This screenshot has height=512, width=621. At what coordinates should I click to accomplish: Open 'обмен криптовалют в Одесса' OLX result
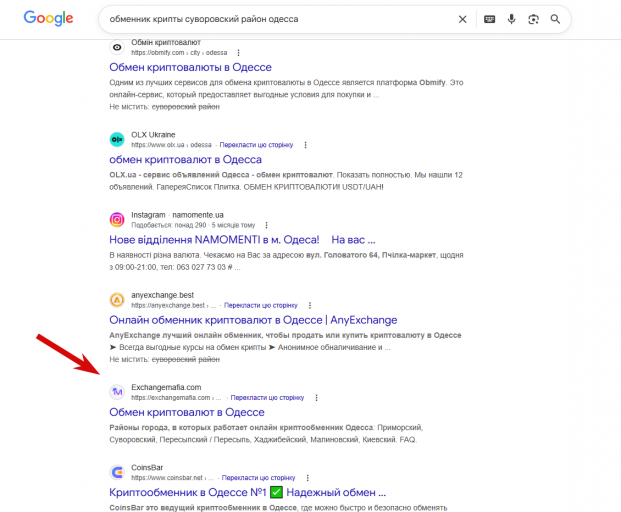click(185, 160)
